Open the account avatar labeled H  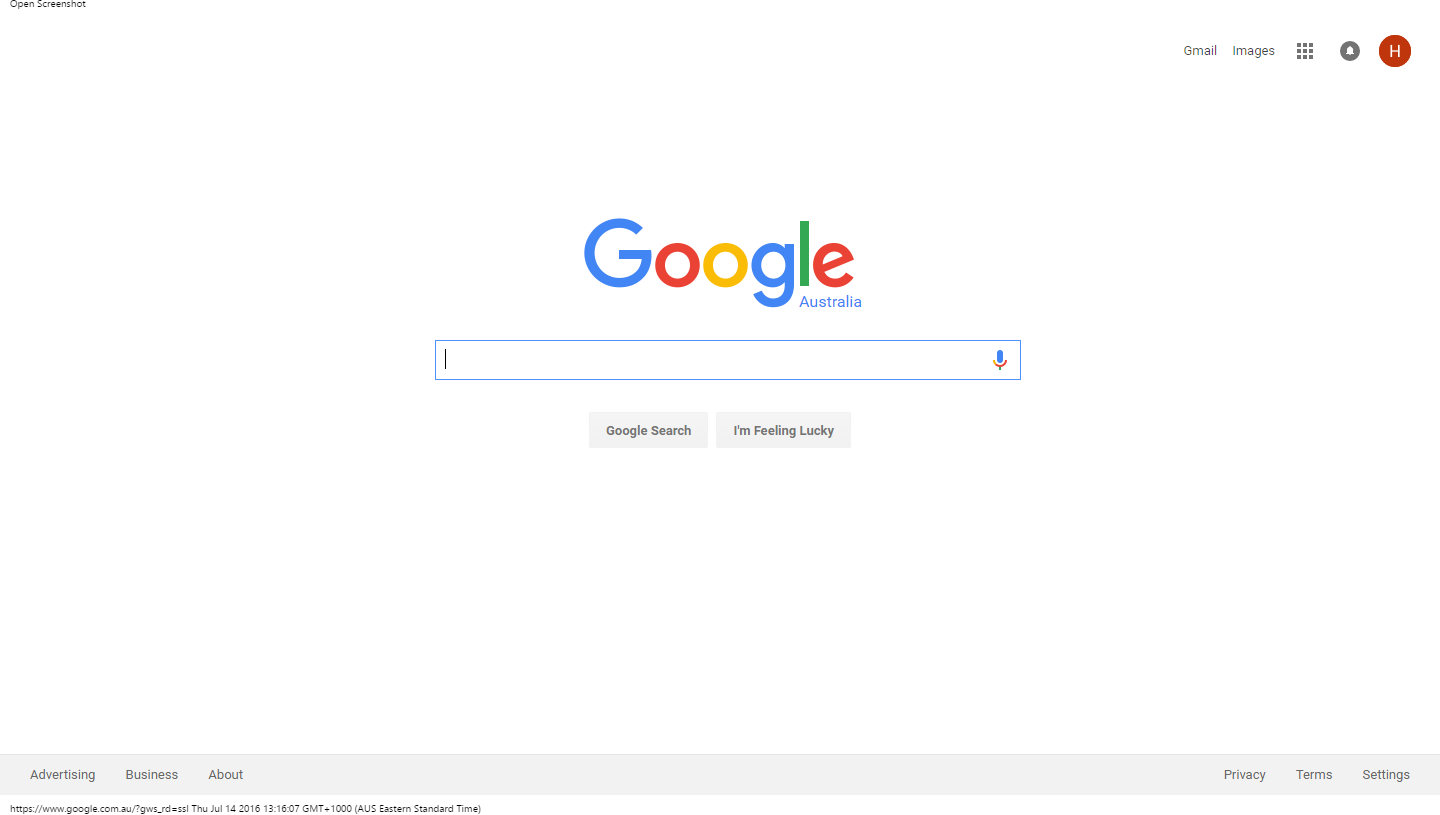(x=1395, y=51)
